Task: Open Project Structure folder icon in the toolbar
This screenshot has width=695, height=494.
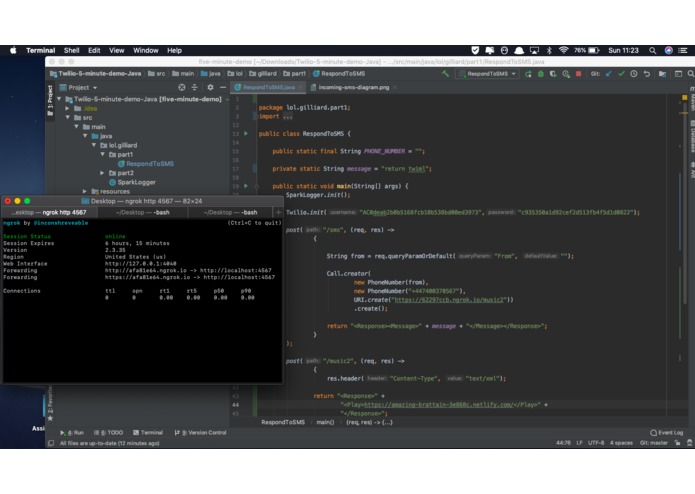Action: [x=662, y=74]
